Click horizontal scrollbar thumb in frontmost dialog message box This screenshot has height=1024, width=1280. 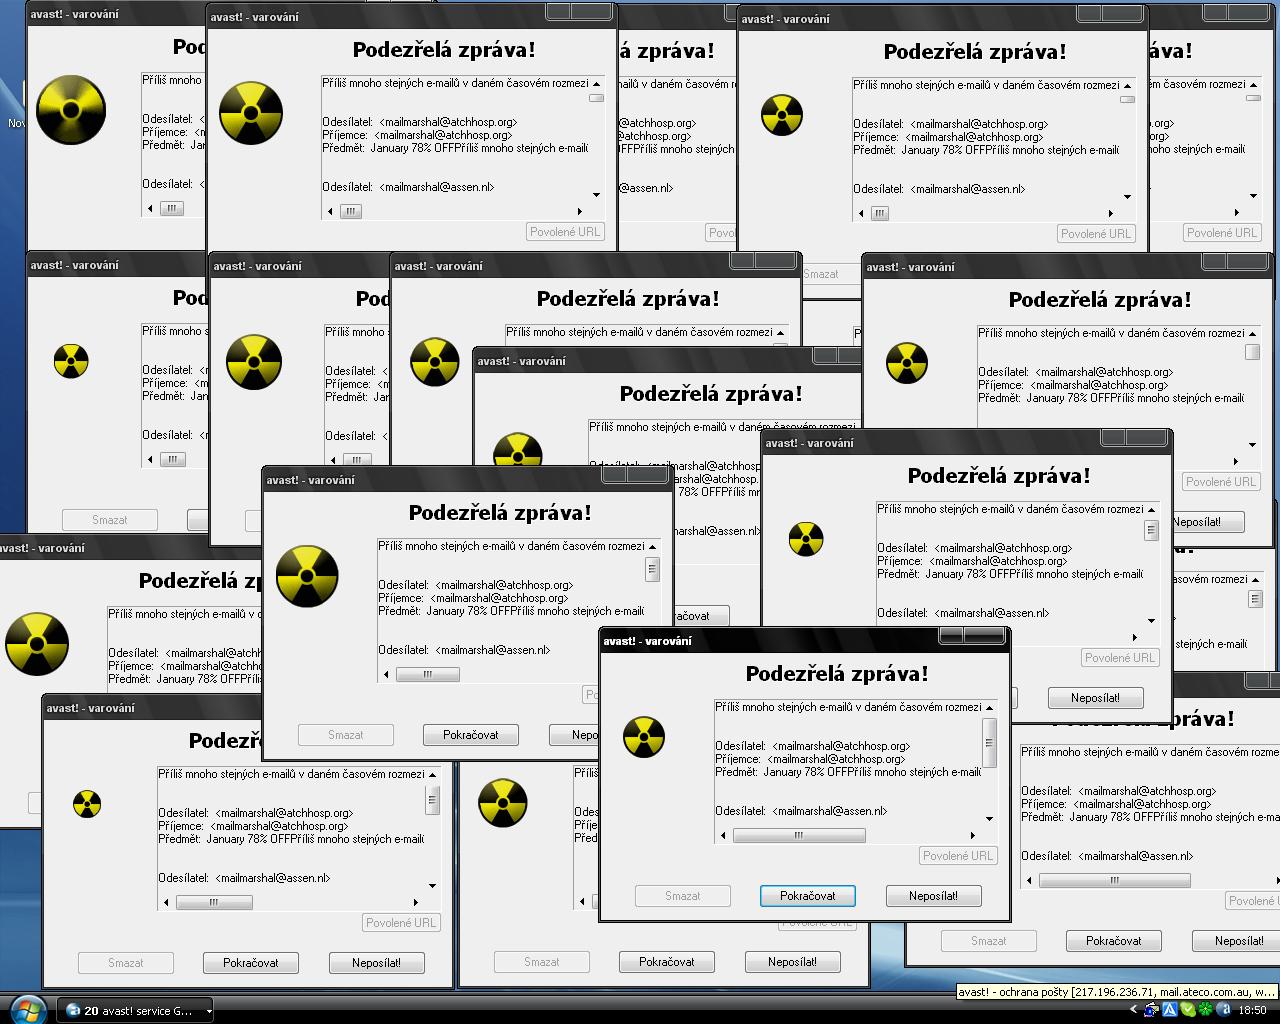(x=799, y=835)
